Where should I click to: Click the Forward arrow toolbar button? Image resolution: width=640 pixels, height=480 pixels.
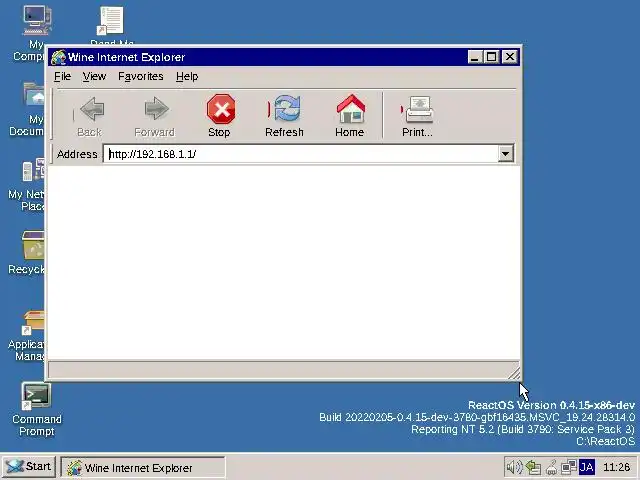(155, 116)
